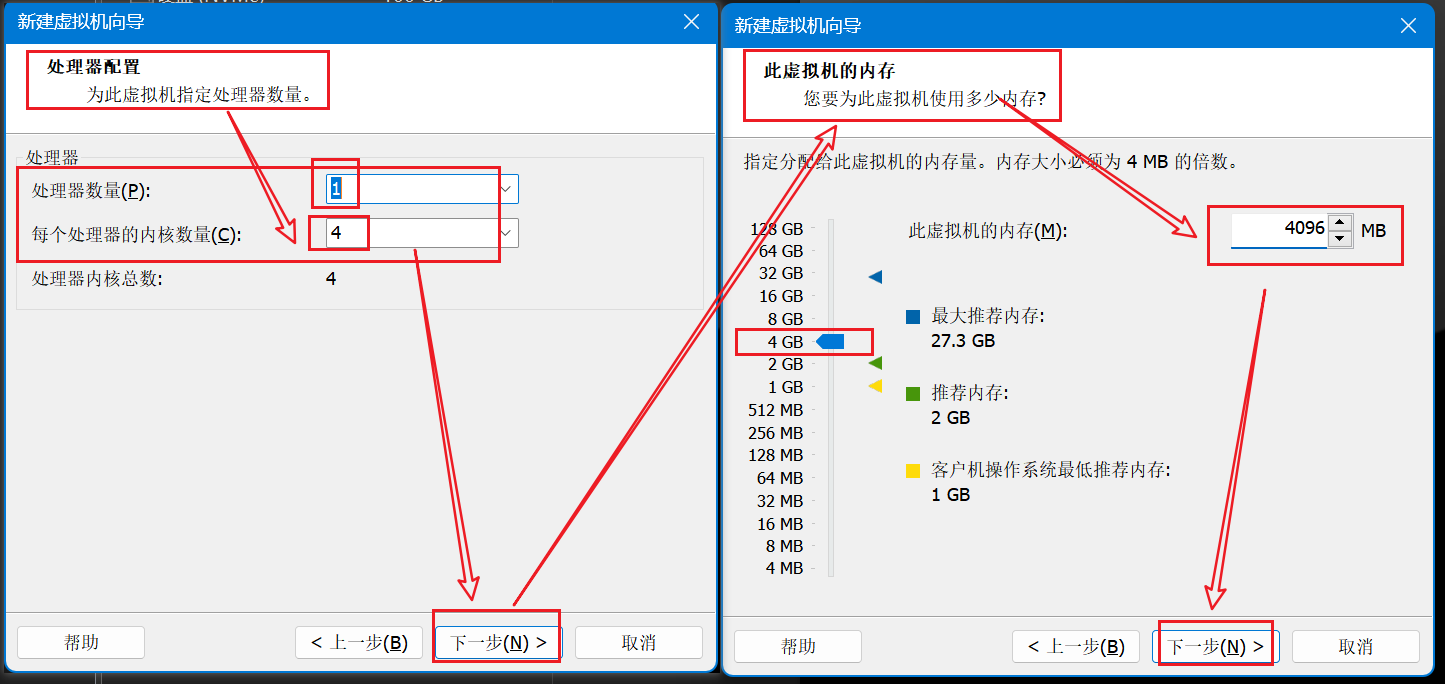This screenshot has width=1445, height=684.
Task: Click the green recommended memory marker
Action: pyautogui.click(x=875, y=363)
